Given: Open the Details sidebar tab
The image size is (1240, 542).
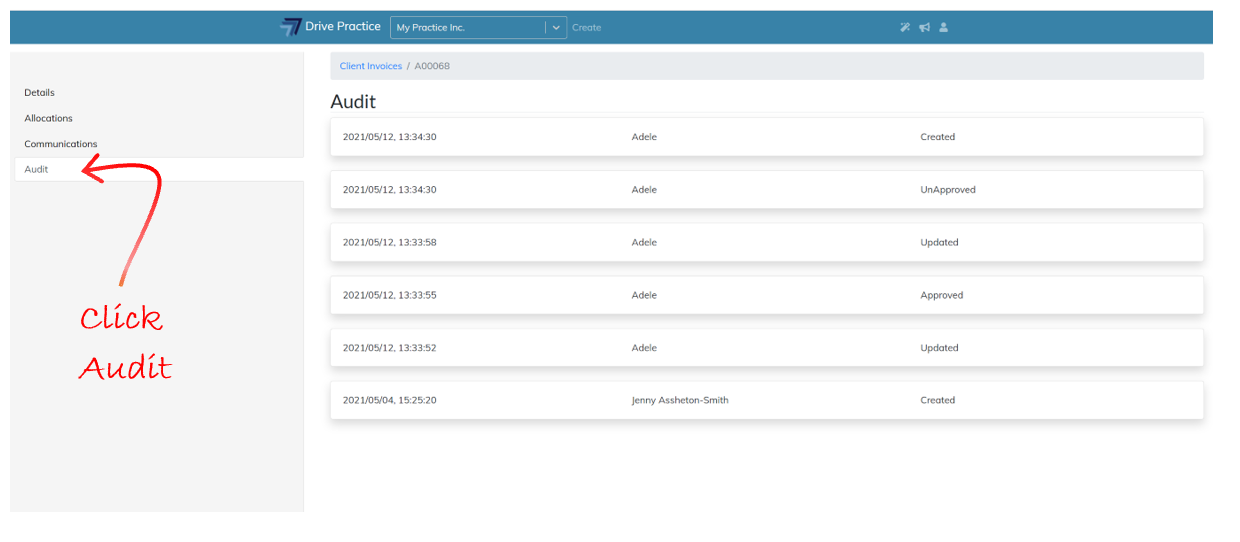Looking at the screenshot, I should (40, 93).
